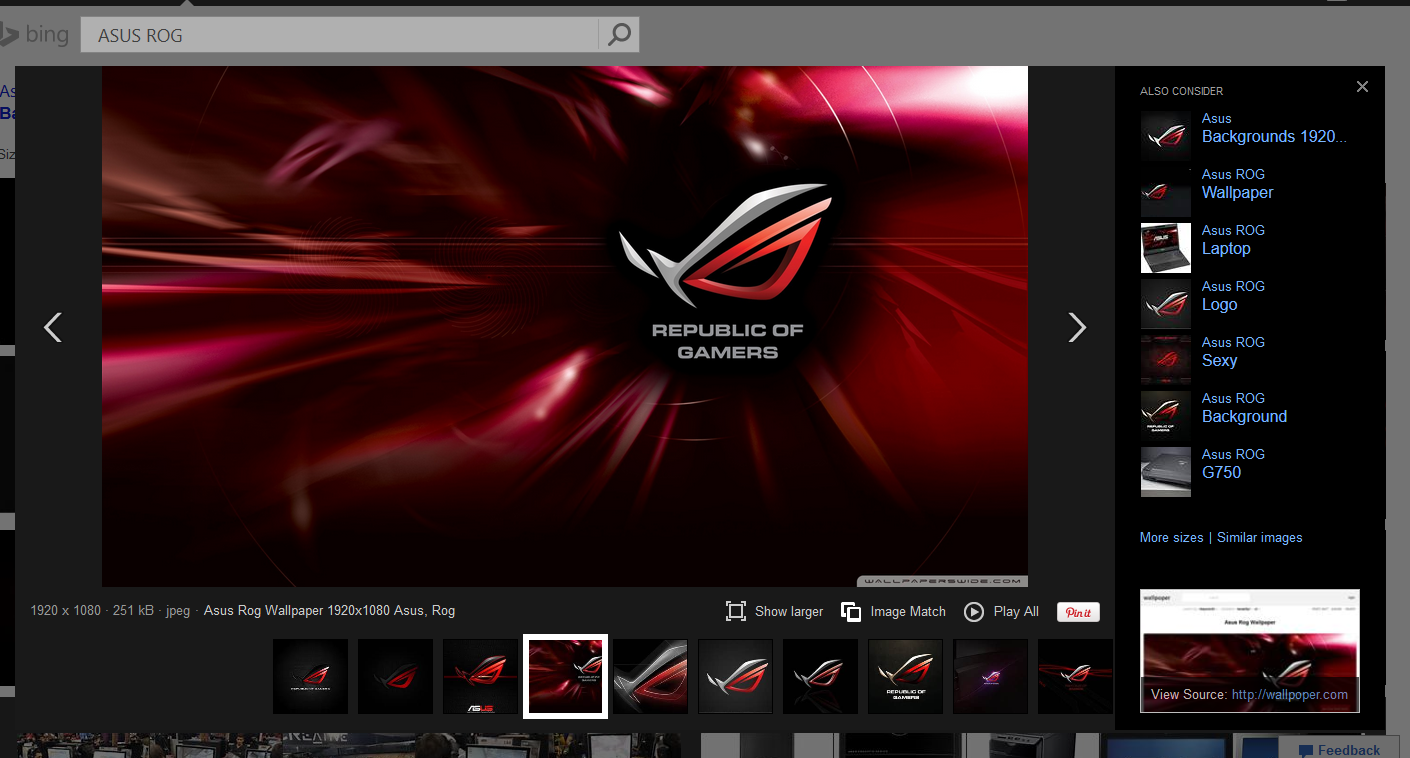Click the Feedback label text

pos(1349,750)
